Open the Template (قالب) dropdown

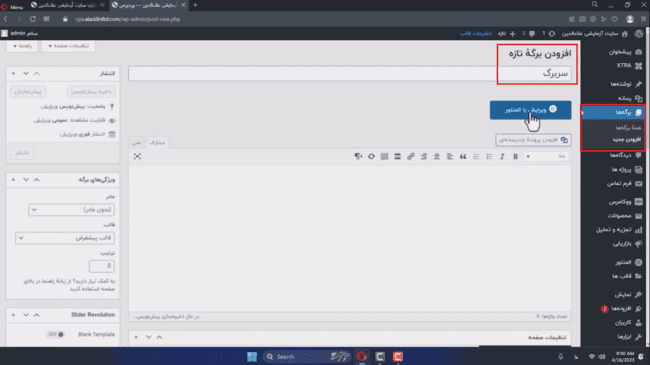65,238
